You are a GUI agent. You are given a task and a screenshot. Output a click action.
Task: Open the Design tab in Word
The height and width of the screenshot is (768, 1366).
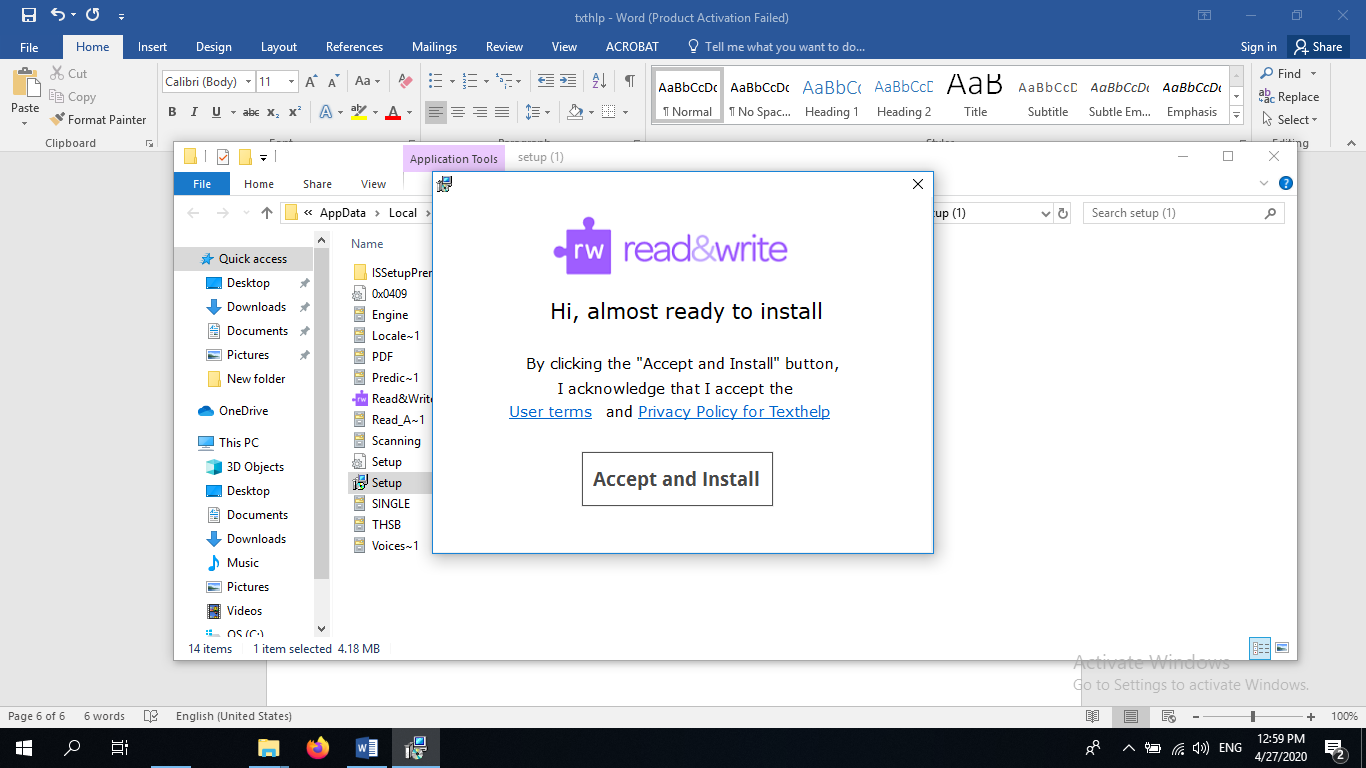213,47
